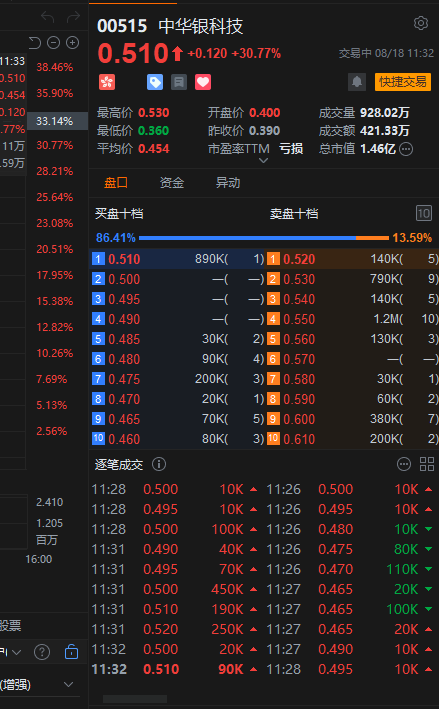Toggle the red heart favorite icon

[x=203, y=82]
